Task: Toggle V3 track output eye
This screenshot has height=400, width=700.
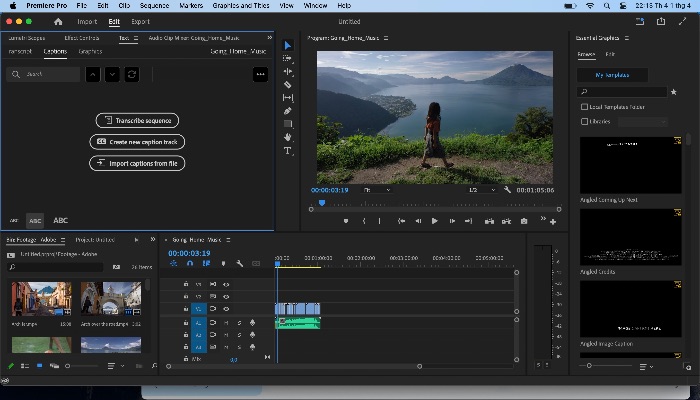Action: click(226, 284)
